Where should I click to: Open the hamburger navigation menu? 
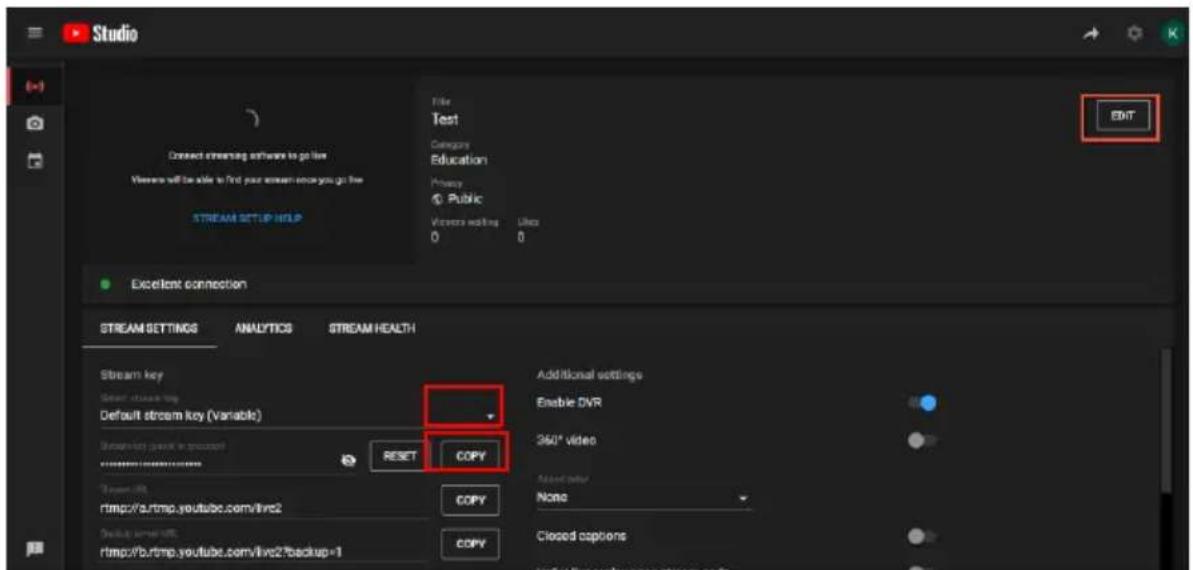point(34,33)
